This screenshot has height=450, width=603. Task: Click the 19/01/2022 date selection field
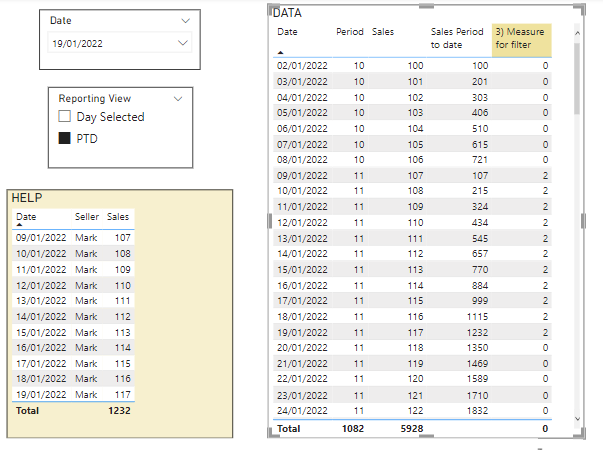coord(120,43)
